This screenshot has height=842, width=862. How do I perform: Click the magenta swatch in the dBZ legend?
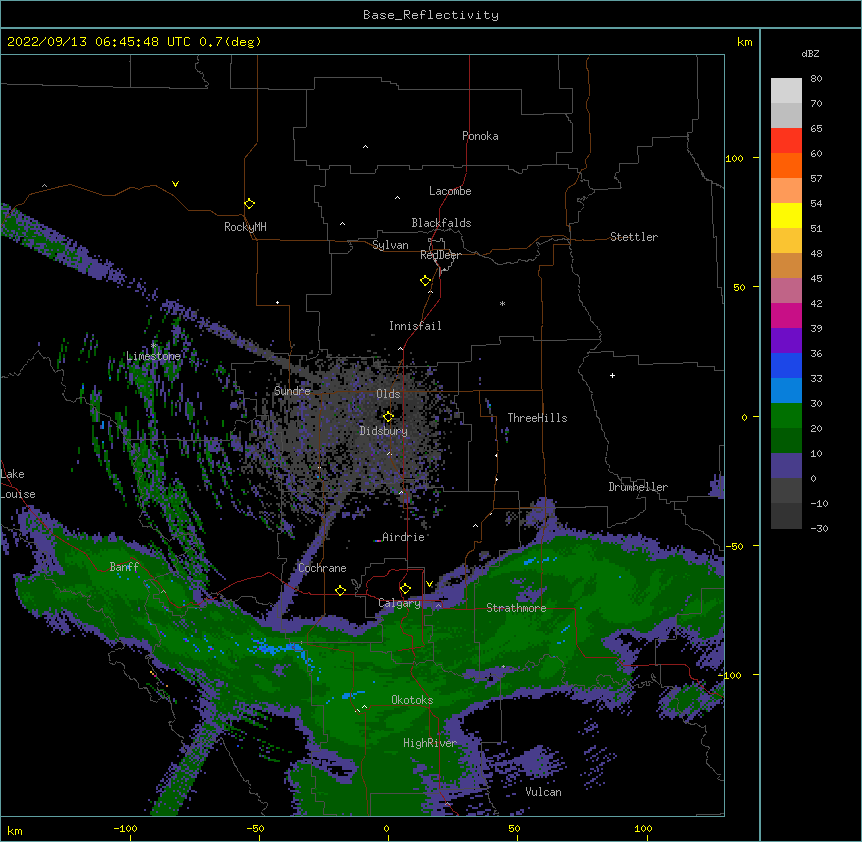pos(786,315)
